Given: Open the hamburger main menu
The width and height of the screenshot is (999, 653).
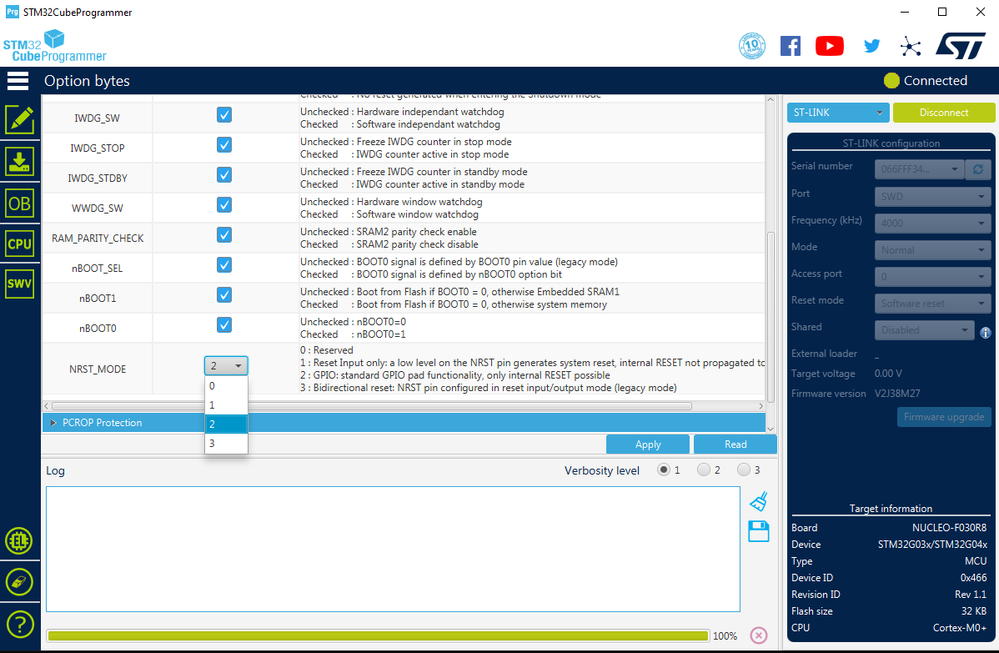Looking at the screenshot, I should pos(18,81).
